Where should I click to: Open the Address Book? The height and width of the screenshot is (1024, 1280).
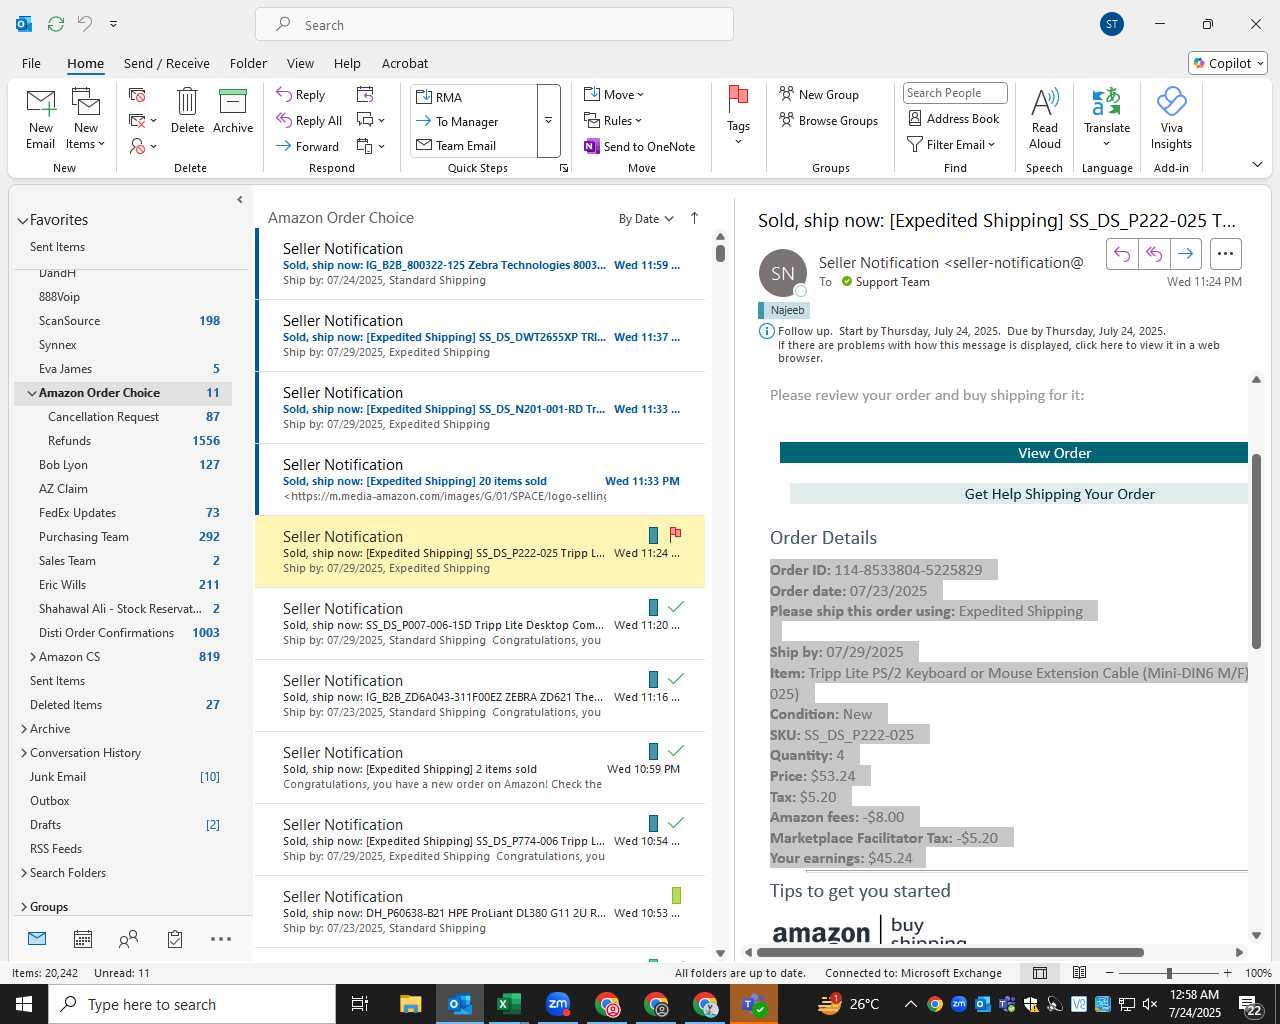pyautogui.click(x=953, y=119)
